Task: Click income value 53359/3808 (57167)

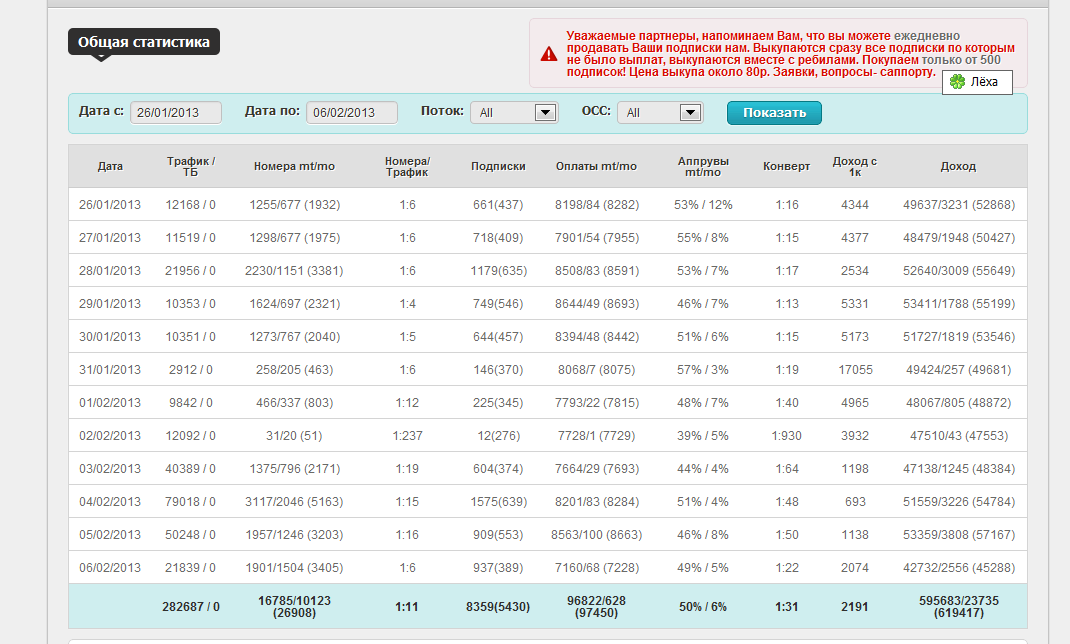Action: click(959, 535)
